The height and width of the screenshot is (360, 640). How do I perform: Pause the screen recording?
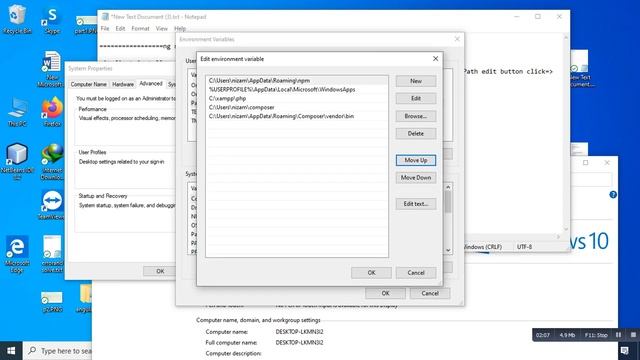tap(618, 335)
